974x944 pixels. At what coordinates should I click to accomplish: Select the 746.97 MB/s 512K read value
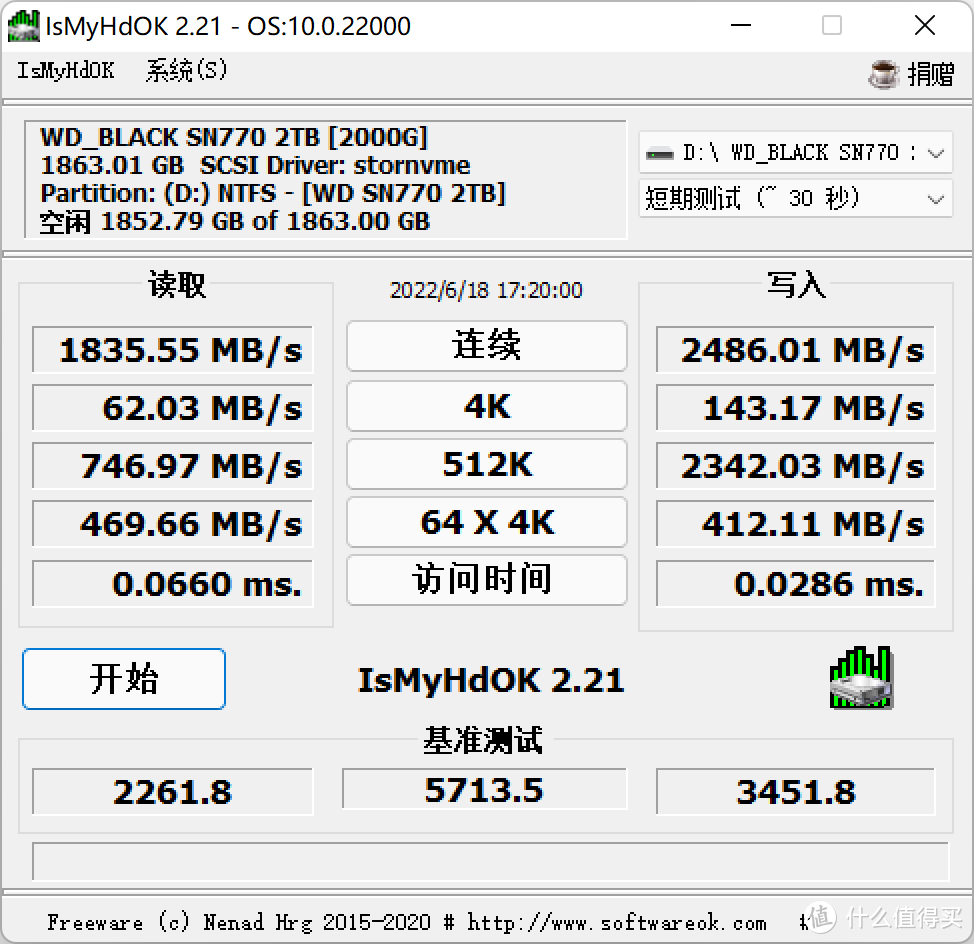click(x=173, y=466)
